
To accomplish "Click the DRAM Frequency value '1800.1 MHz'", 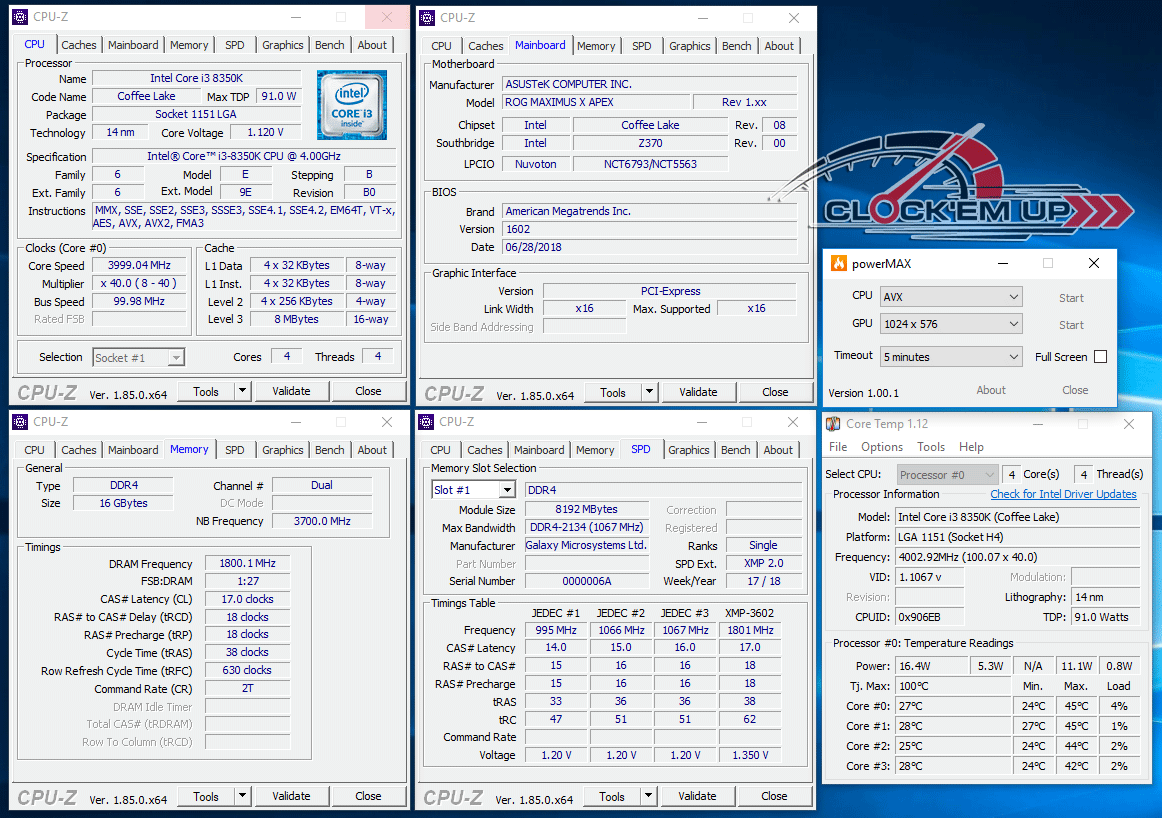I will [248, 563].
